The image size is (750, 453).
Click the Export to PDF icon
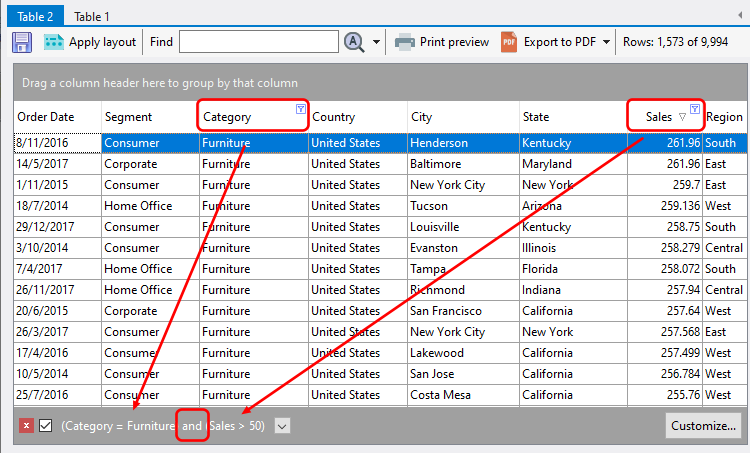pos(509,42)
